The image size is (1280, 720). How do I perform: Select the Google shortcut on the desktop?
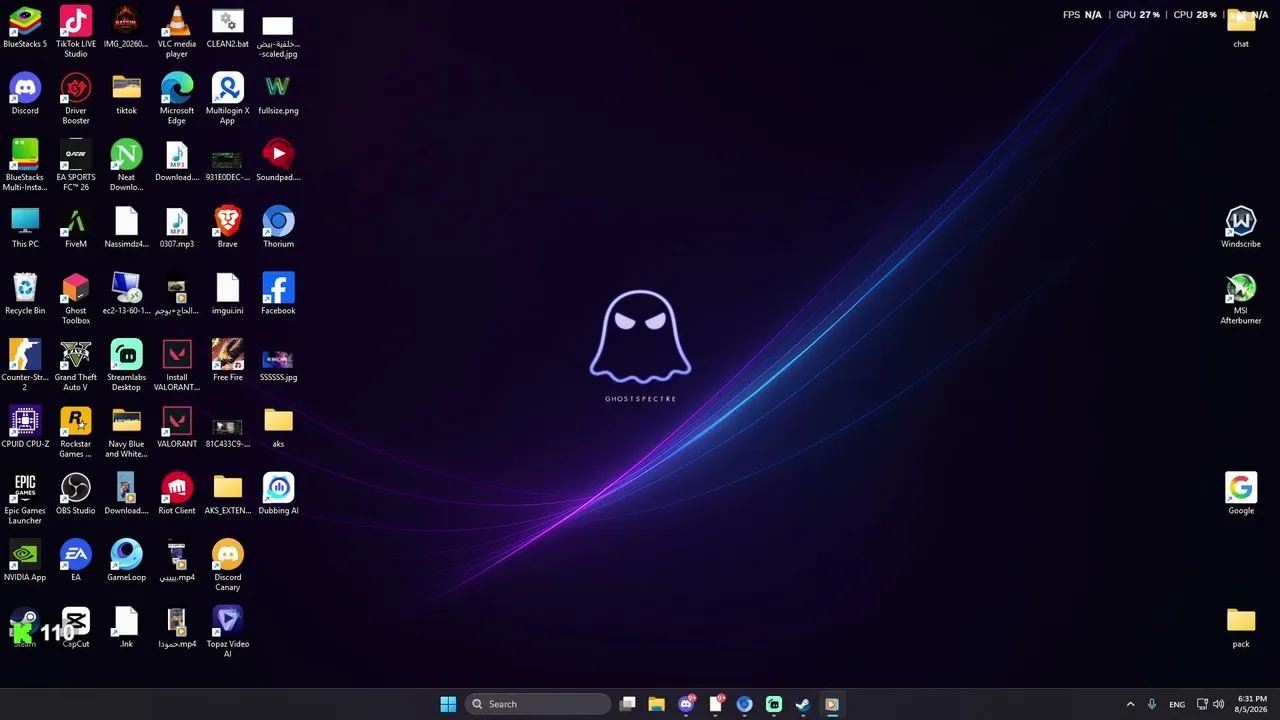(1241, 494)
